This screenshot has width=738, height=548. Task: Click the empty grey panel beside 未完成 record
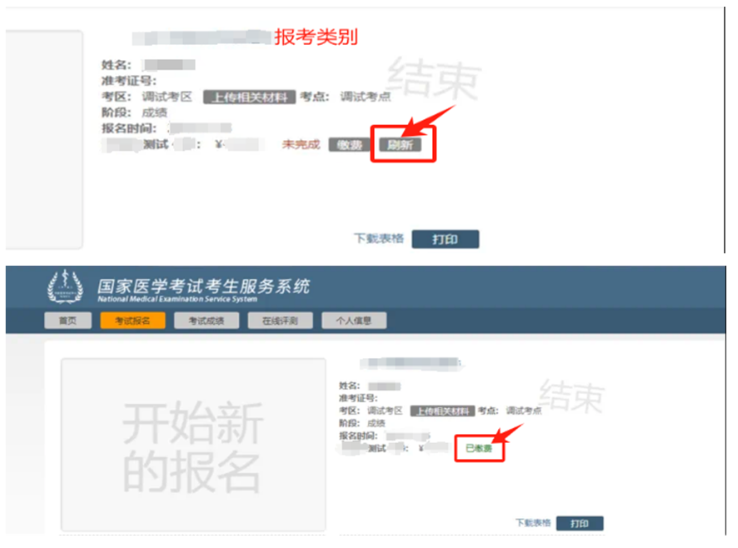coord(44,139)
